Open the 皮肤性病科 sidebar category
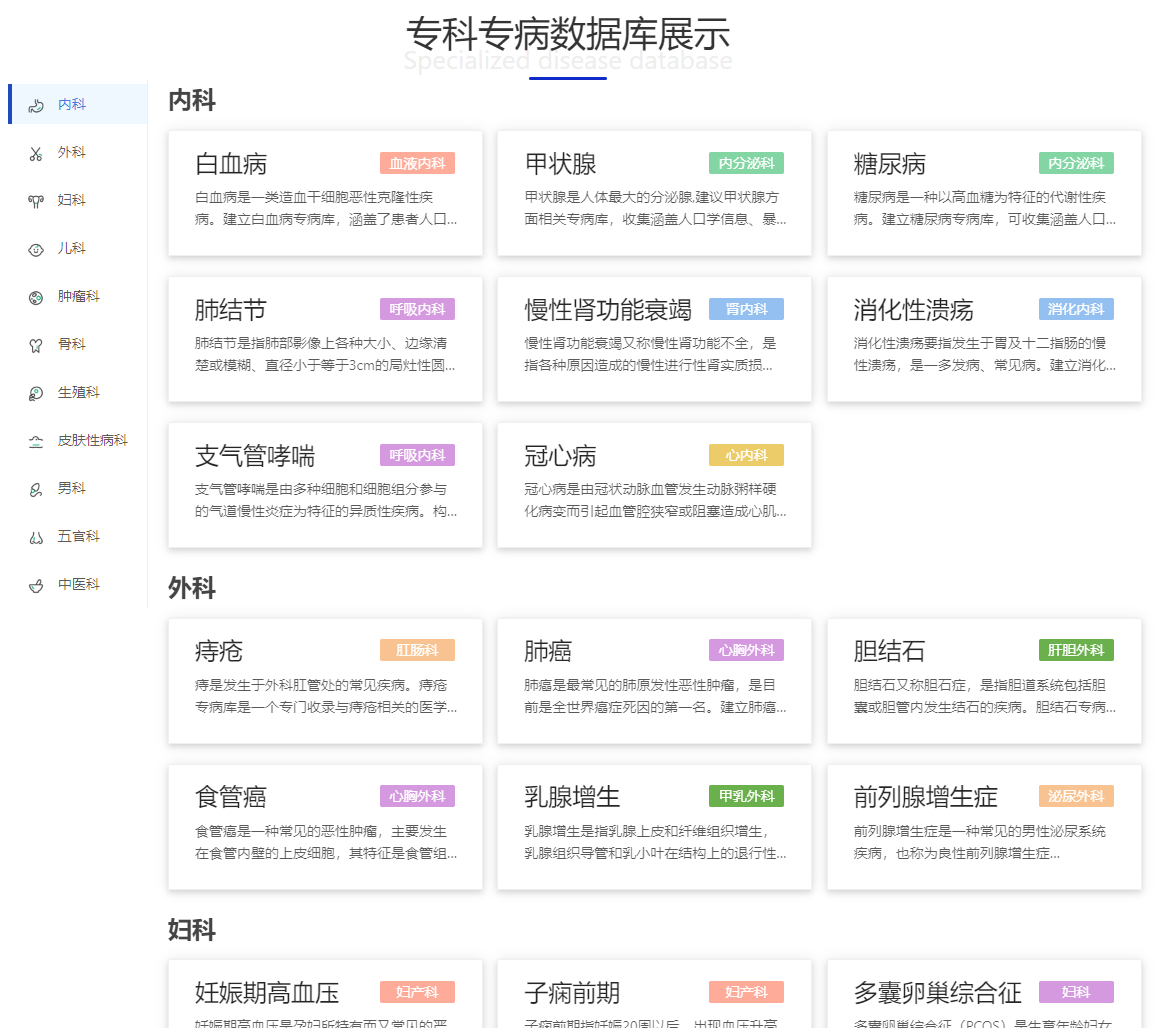 [x=92, y=441]
